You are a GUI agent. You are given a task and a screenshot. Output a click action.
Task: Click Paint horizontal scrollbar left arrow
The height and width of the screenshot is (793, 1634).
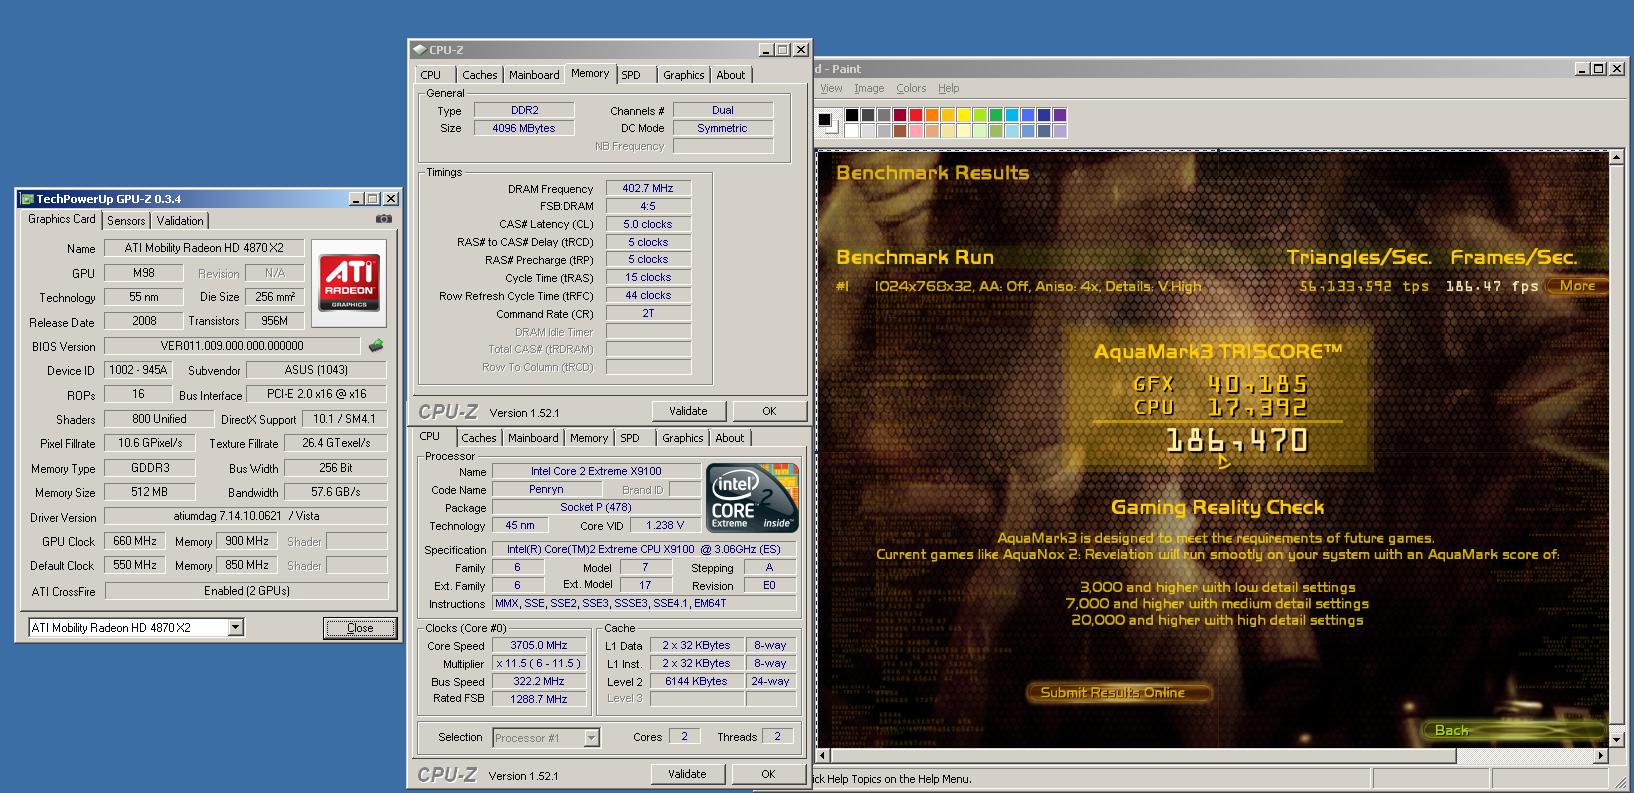(824, 755)
